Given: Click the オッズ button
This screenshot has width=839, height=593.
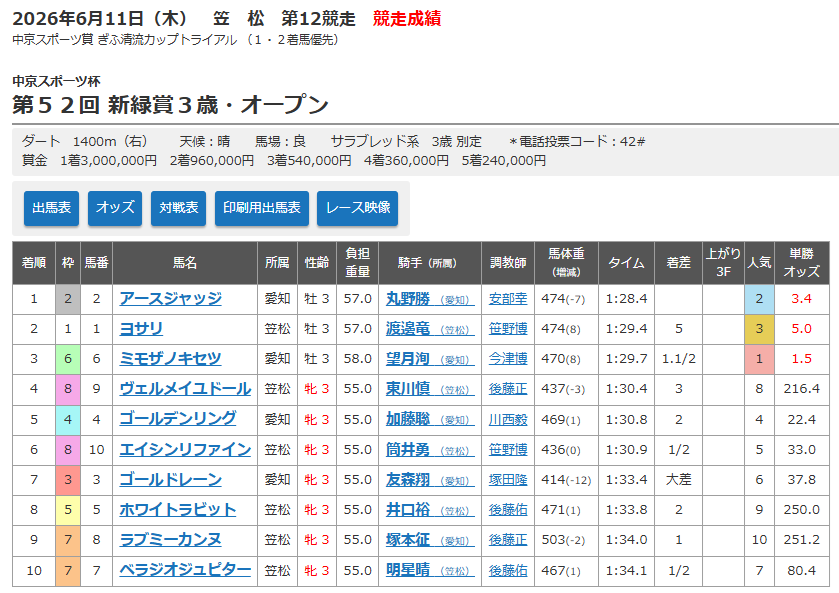Looking at the screenshot, I should click(x=115, y=208).
